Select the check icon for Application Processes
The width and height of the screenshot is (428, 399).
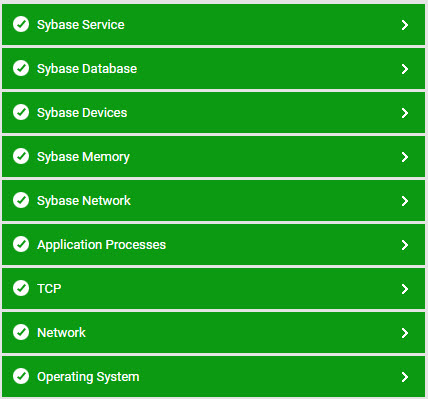[21, 245]
